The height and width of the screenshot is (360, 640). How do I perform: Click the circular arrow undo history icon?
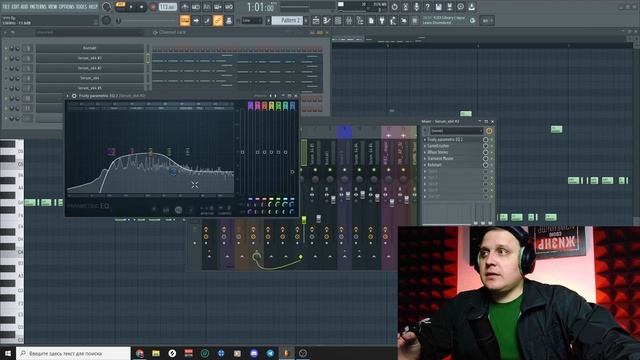[x=394, y=7]
